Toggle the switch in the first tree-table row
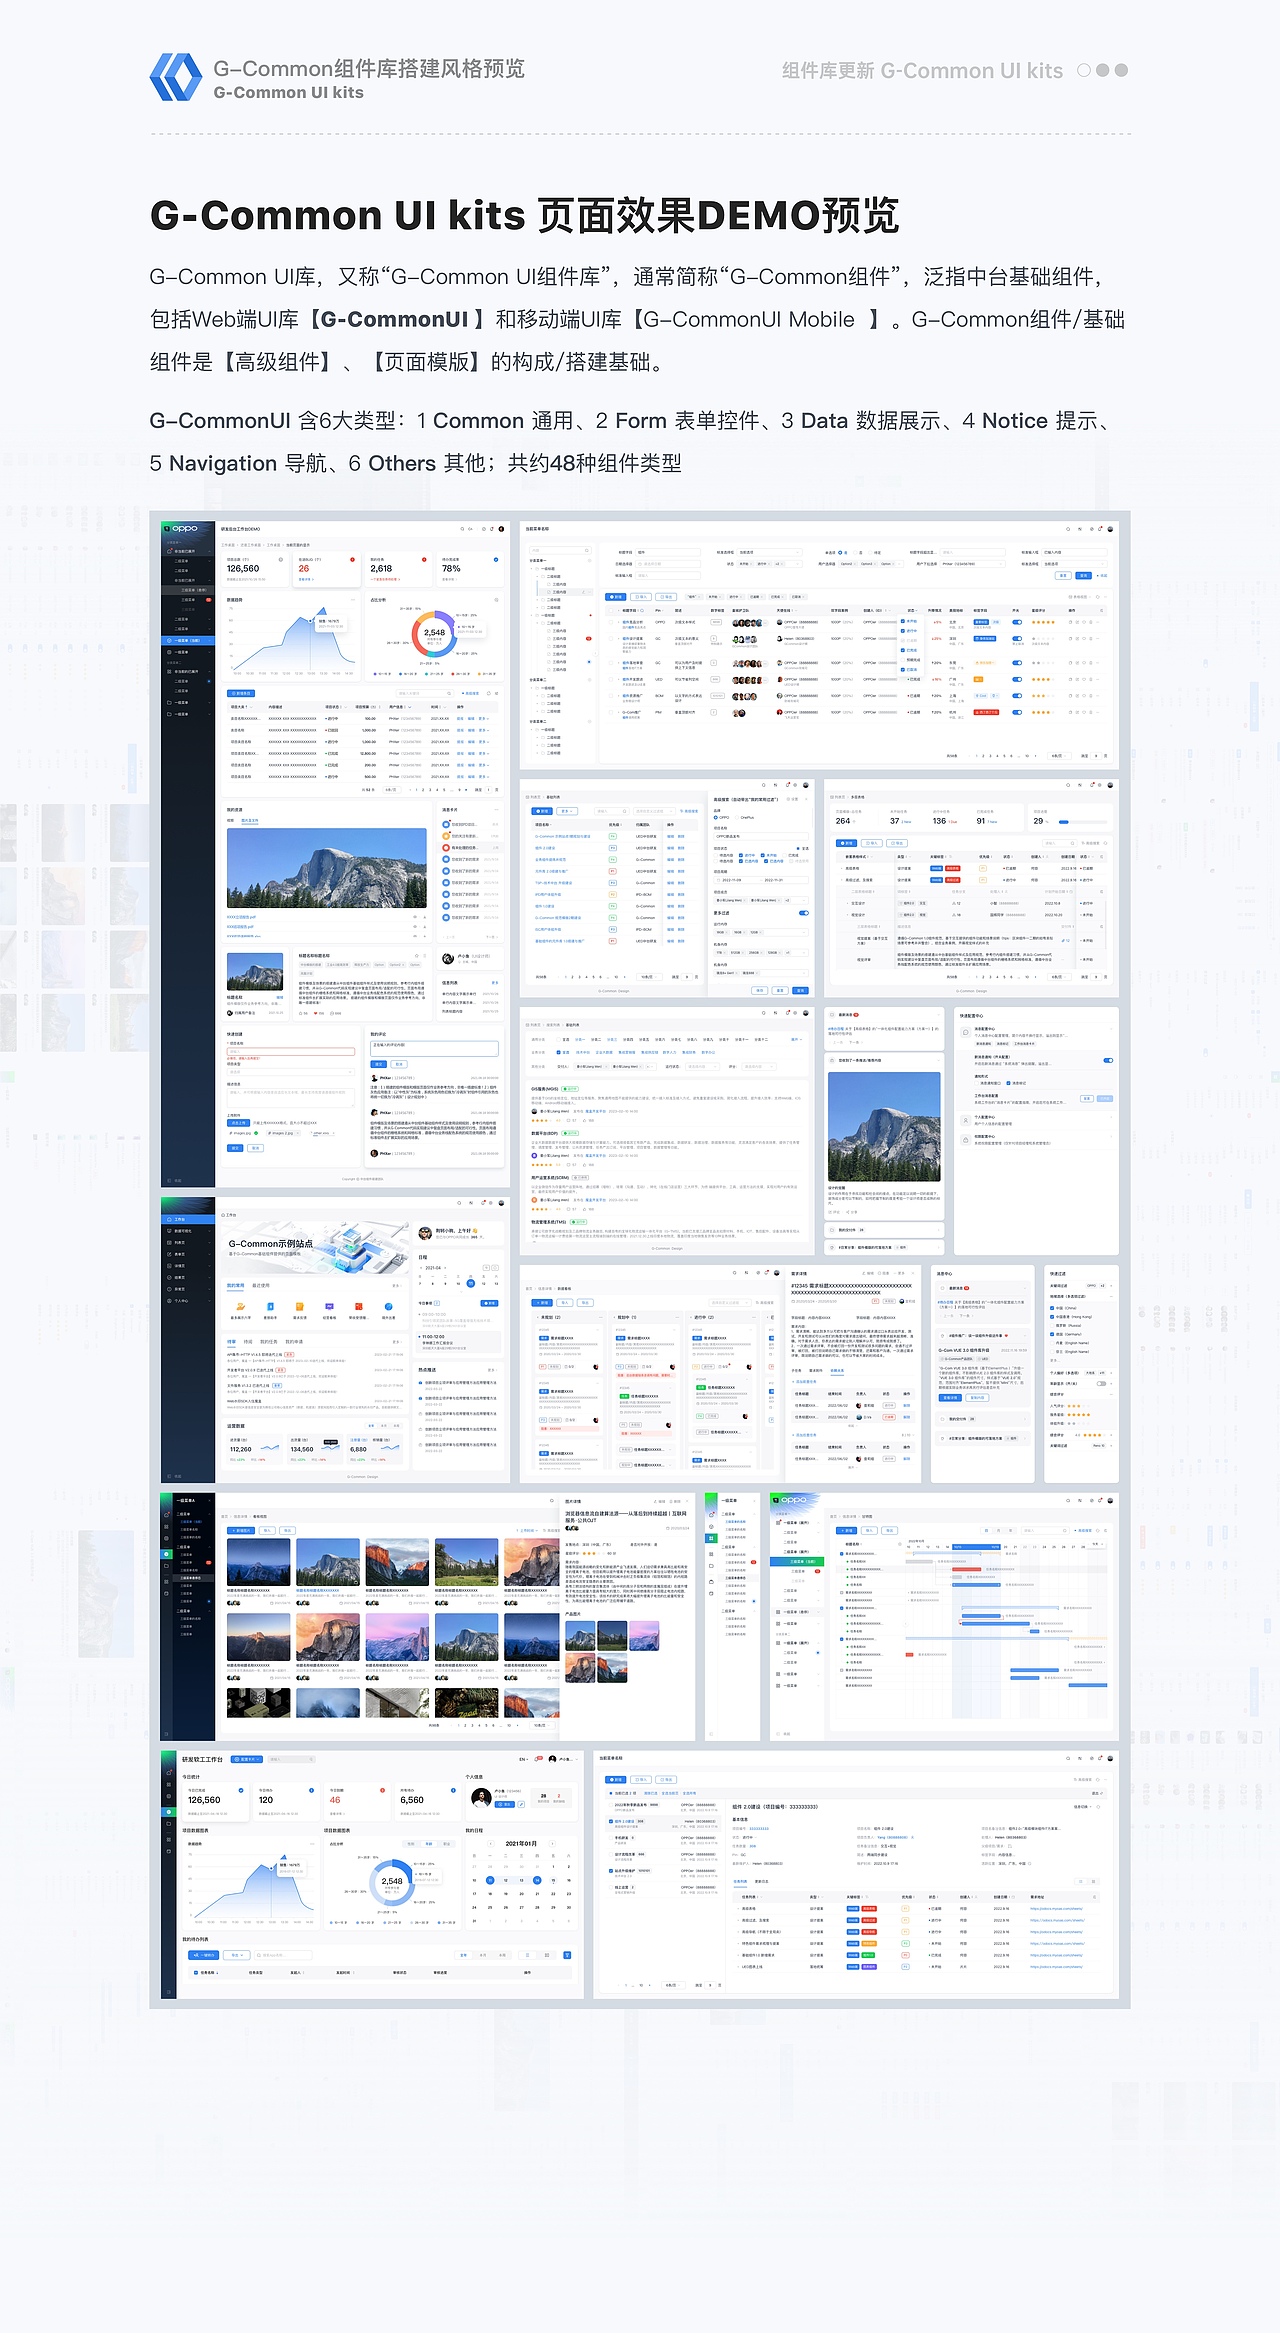This screenshot has width=1280, height=2333. [1017, 622]
